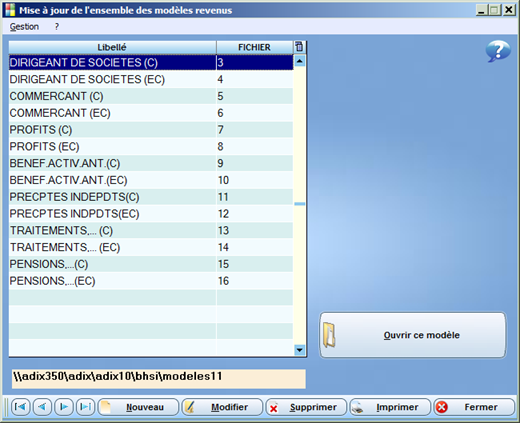Select row COMMERCANT (EC)
This screenshot has width=520, height=423.
pyautogui.click(x=151, y=113)
